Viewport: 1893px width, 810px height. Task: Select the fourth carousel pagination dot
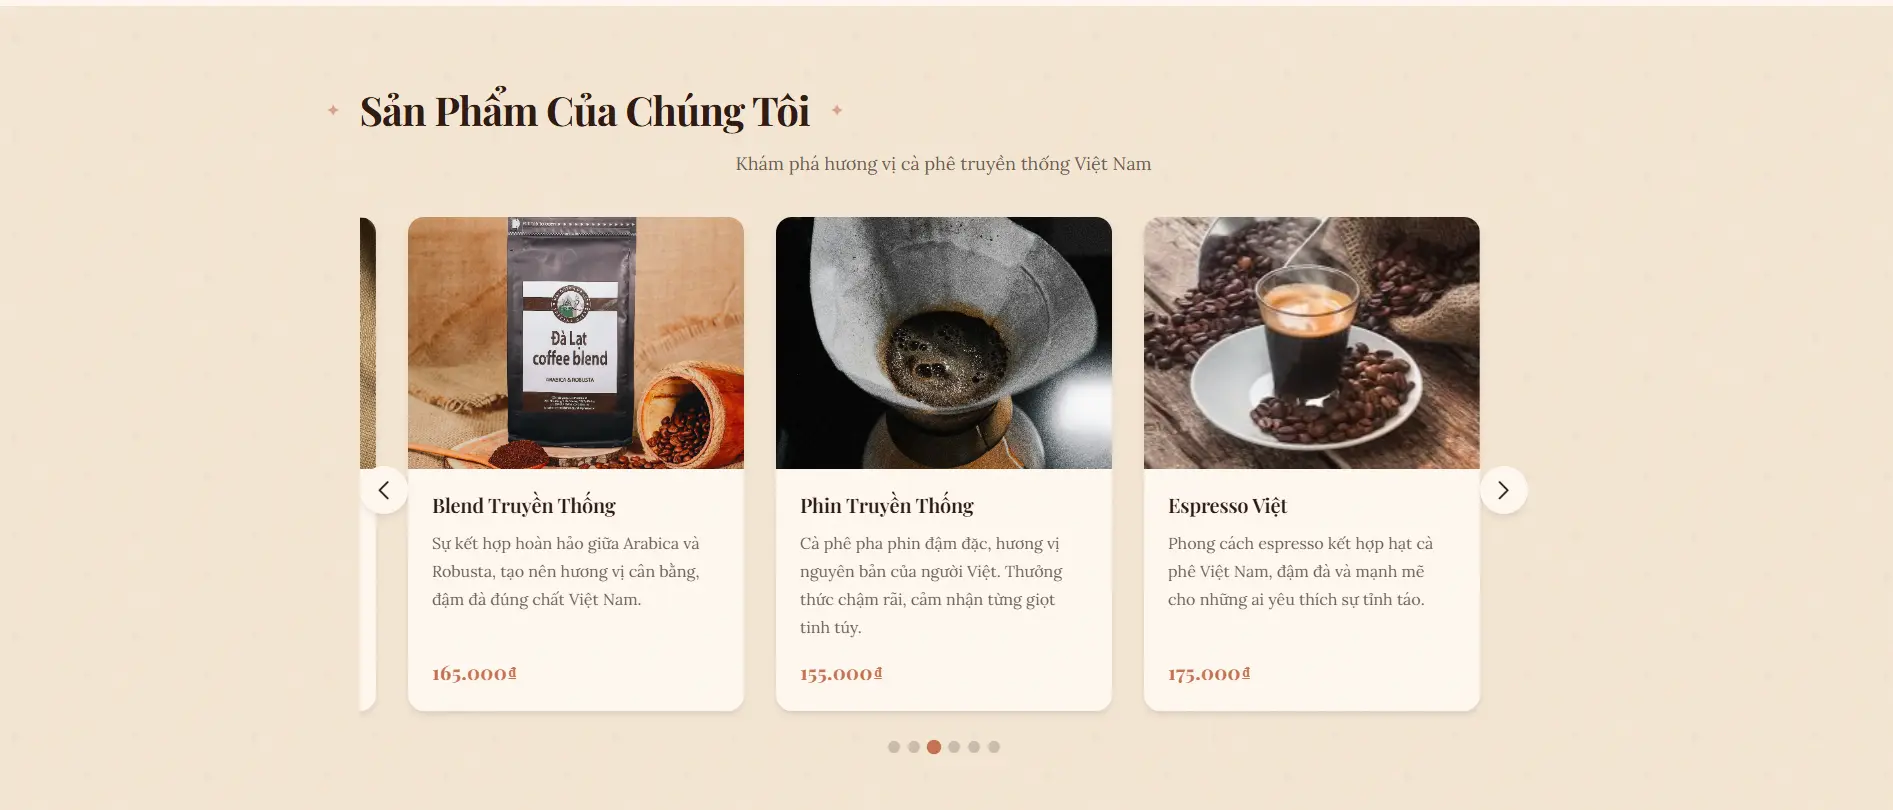pos(954,747)
